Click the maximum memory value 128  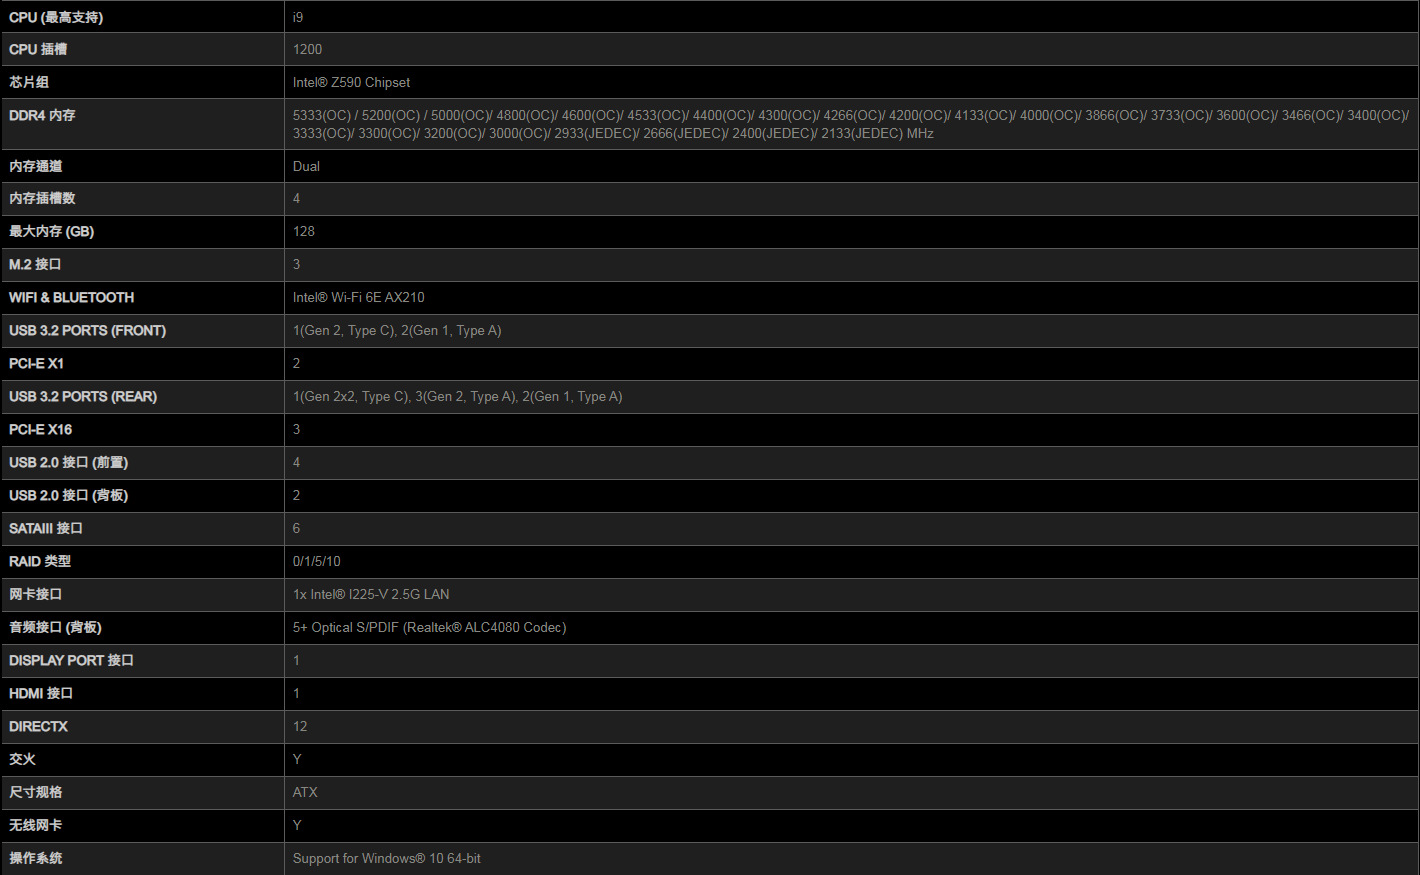coord(304,231)
